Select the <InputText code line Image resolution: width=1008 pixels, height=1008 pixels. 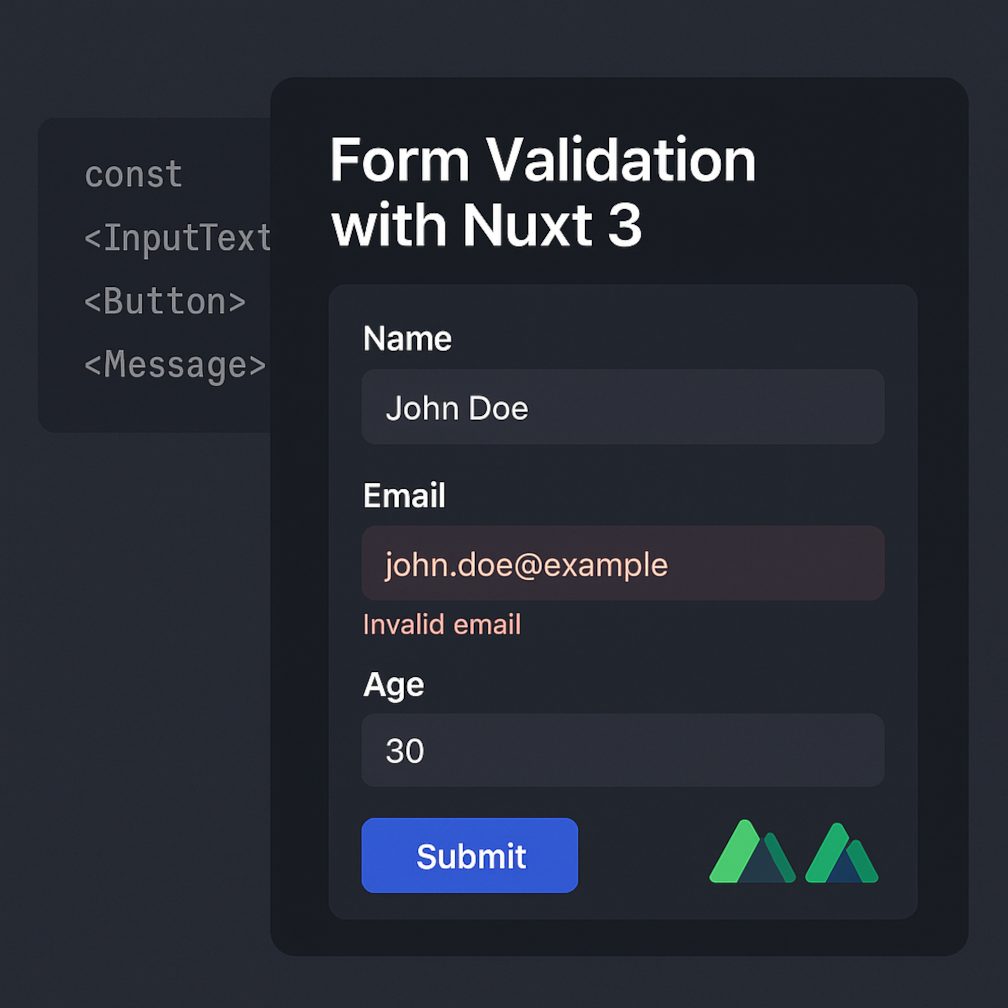177,238
